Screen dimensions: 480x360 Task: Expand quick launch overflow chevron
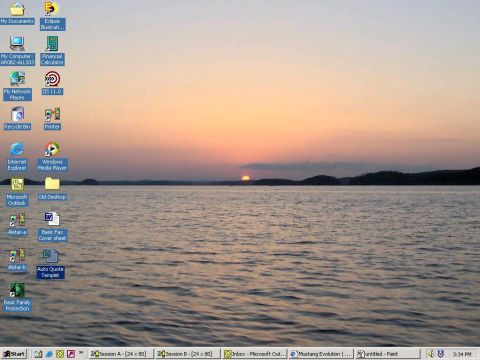pyautogui.click(x=81, y=352)
